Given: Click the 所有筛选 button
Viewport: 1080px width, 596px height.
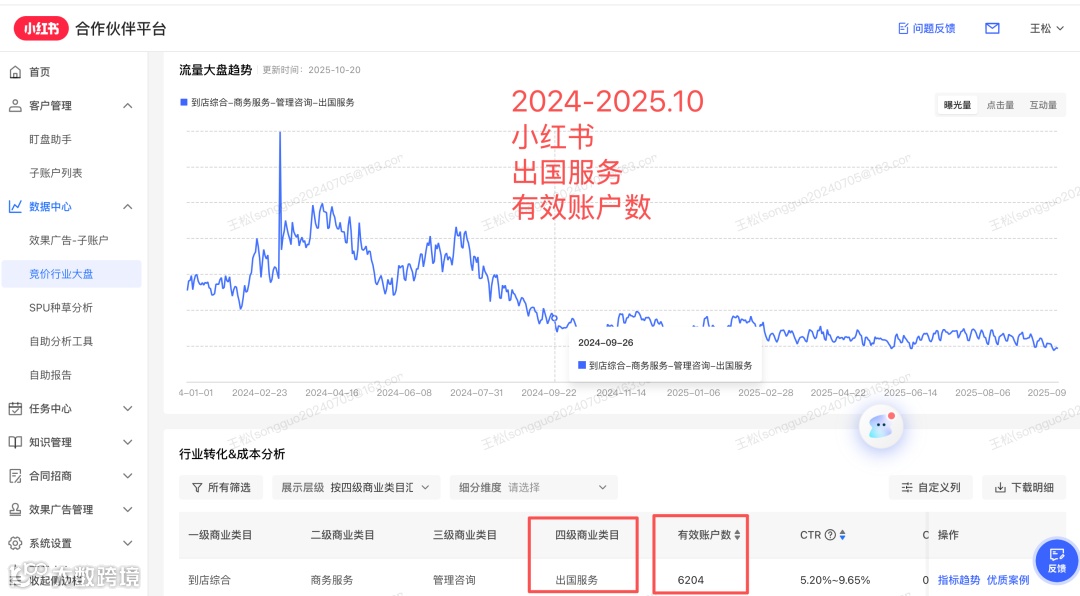Looking at the screenshot, I should (x=221, y=487).
